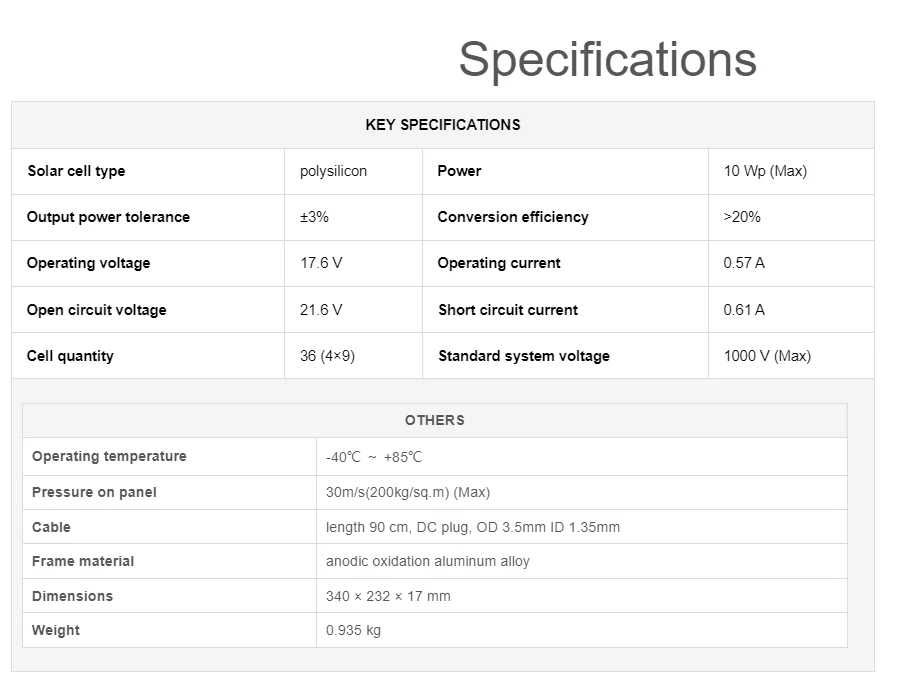Click the KEY SPECIFICATIONS table header
This screenshot has height=682, width=908.
(x=442, y=125)
